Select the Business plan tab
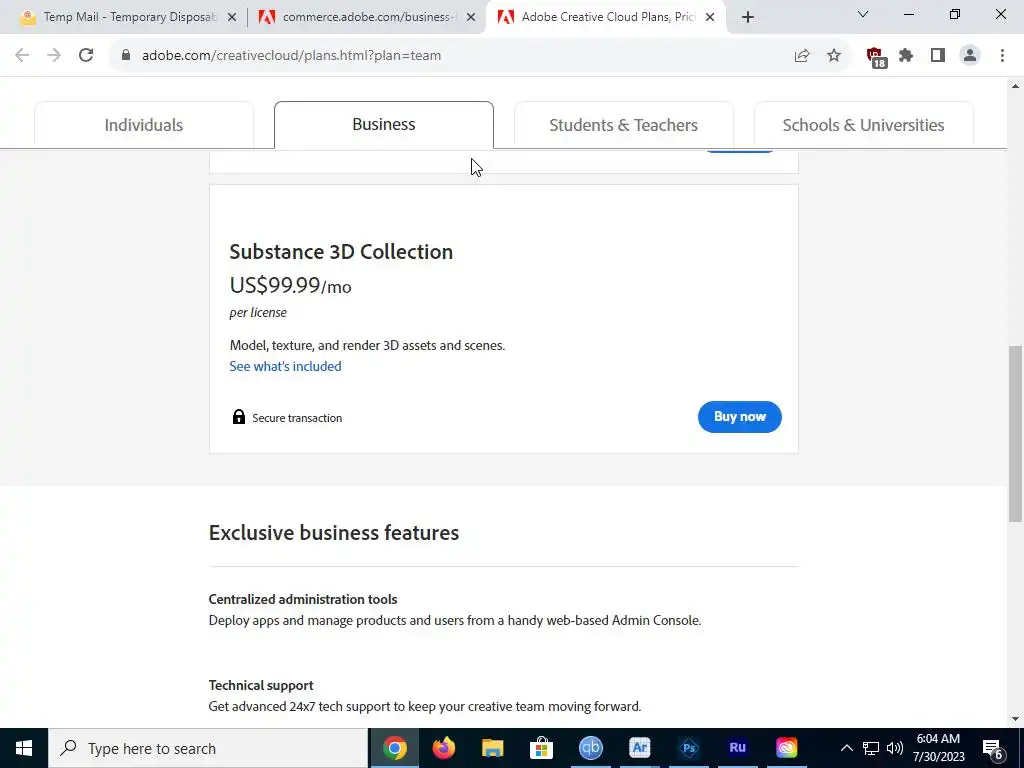 (x=384, y=124)
